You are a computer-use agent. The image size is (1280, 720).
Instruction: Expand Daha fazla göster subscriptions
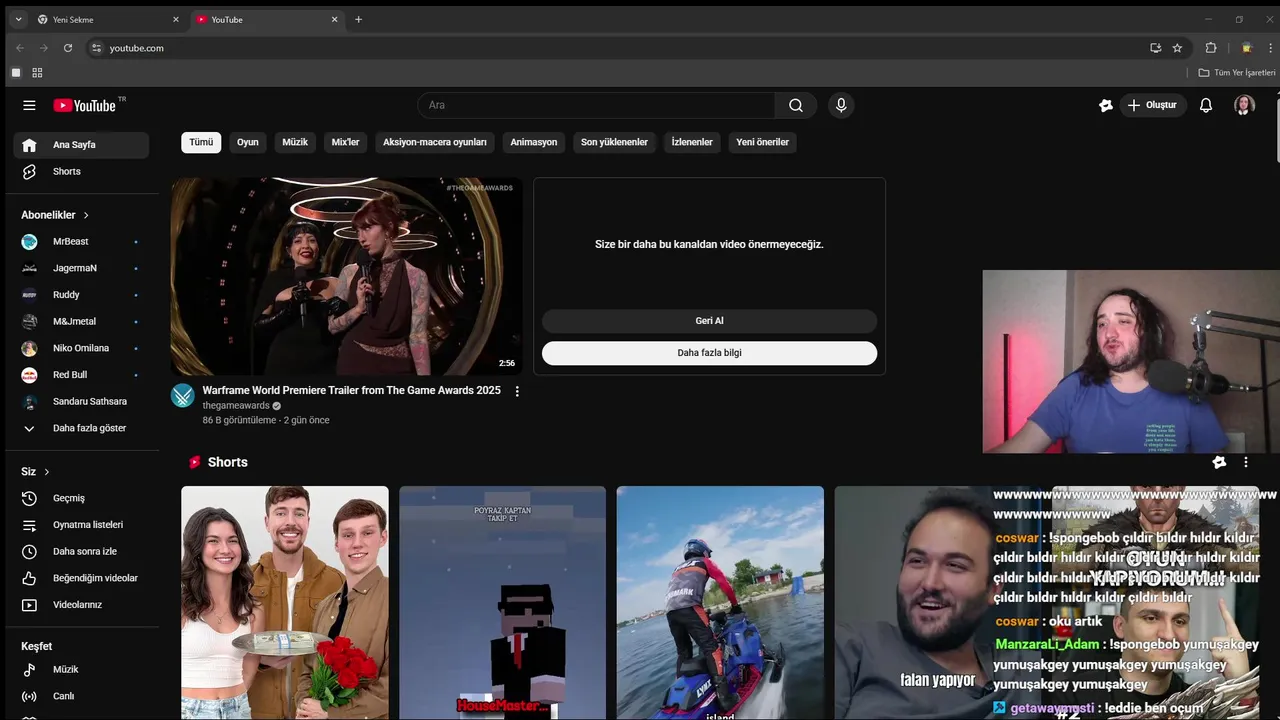tap(81, 428)
